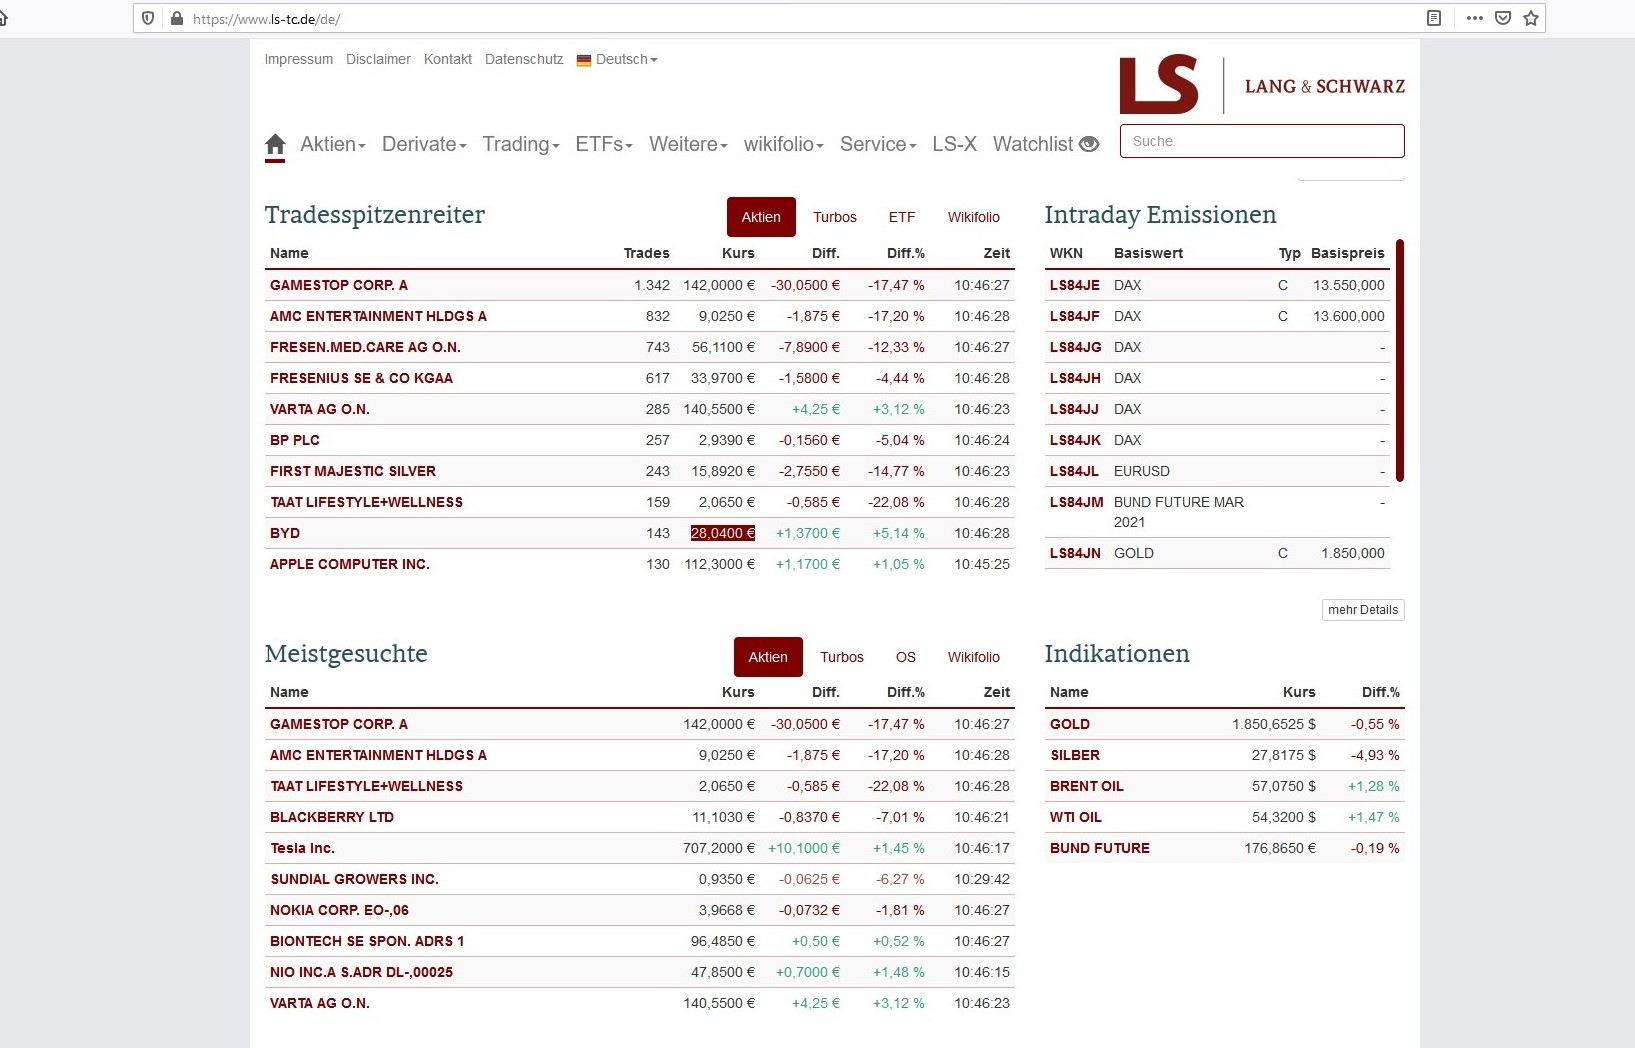Open Watchlist eye icon
Screen dimensions: 1635x1048
tap(1089, 144)
